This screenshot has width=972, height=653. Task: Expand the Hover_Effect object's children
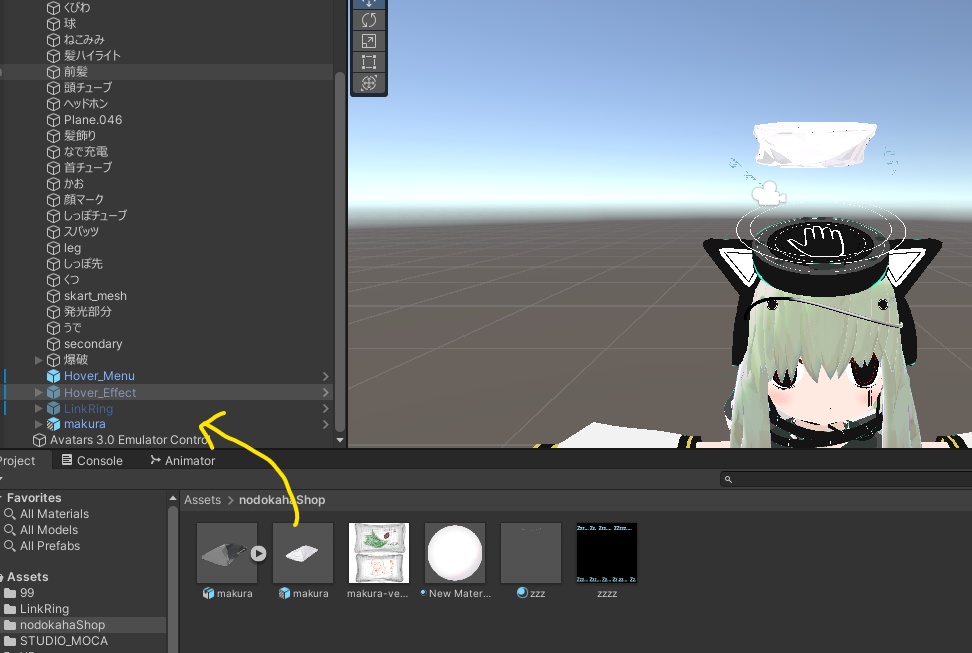(x=38, y=393)
